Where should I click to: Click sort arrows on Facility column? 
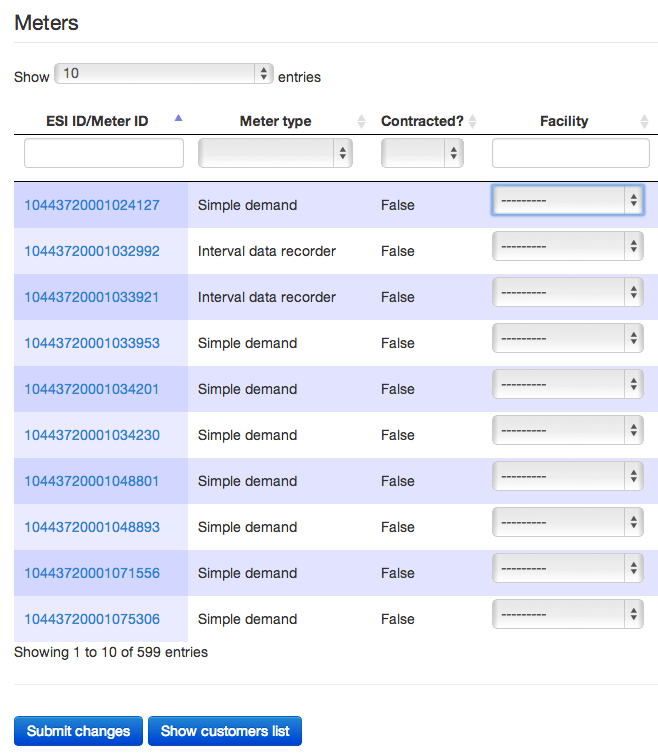point(644,121)
